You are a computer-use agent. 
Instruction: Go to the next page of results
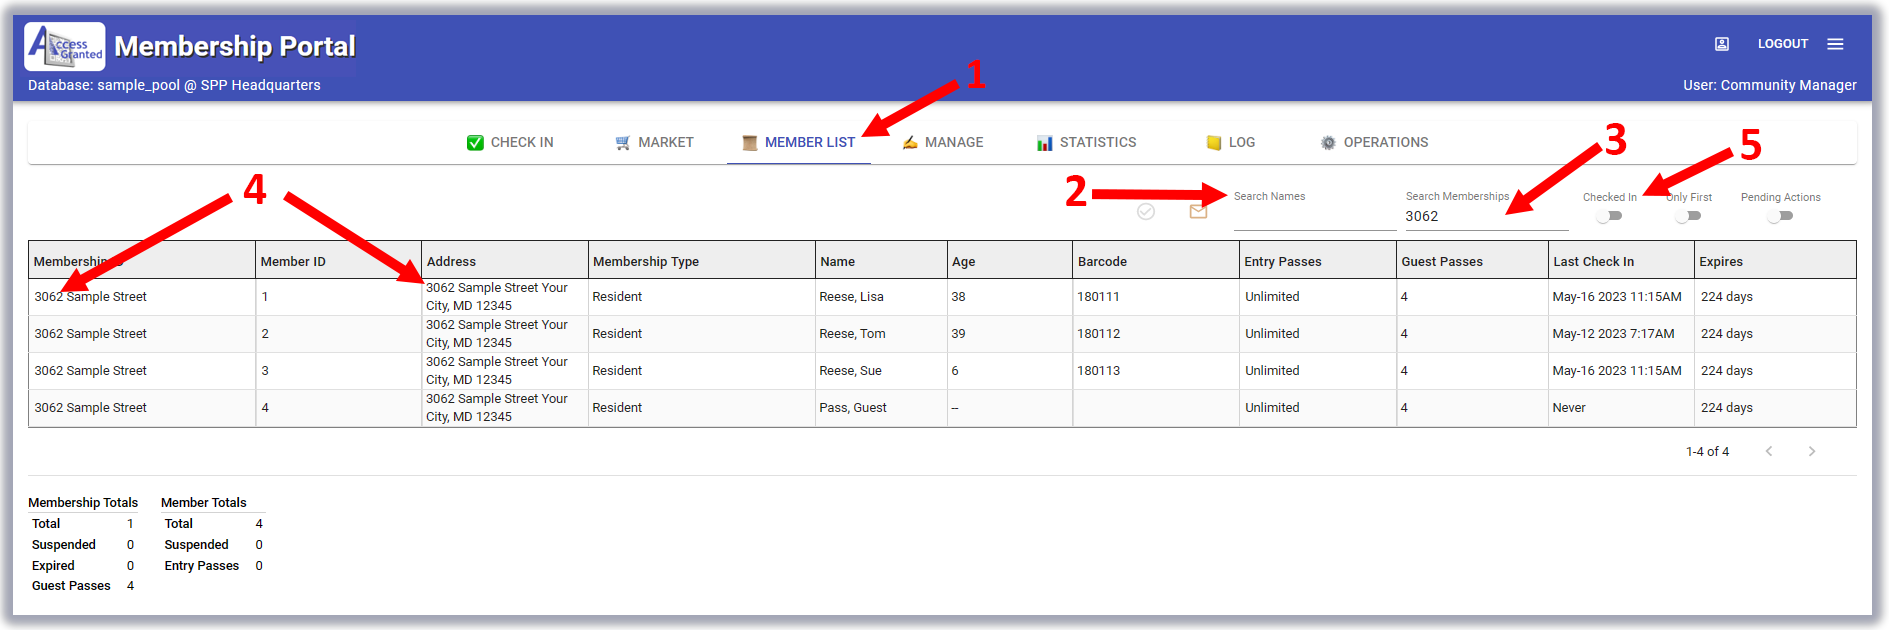coord(1811,451)
